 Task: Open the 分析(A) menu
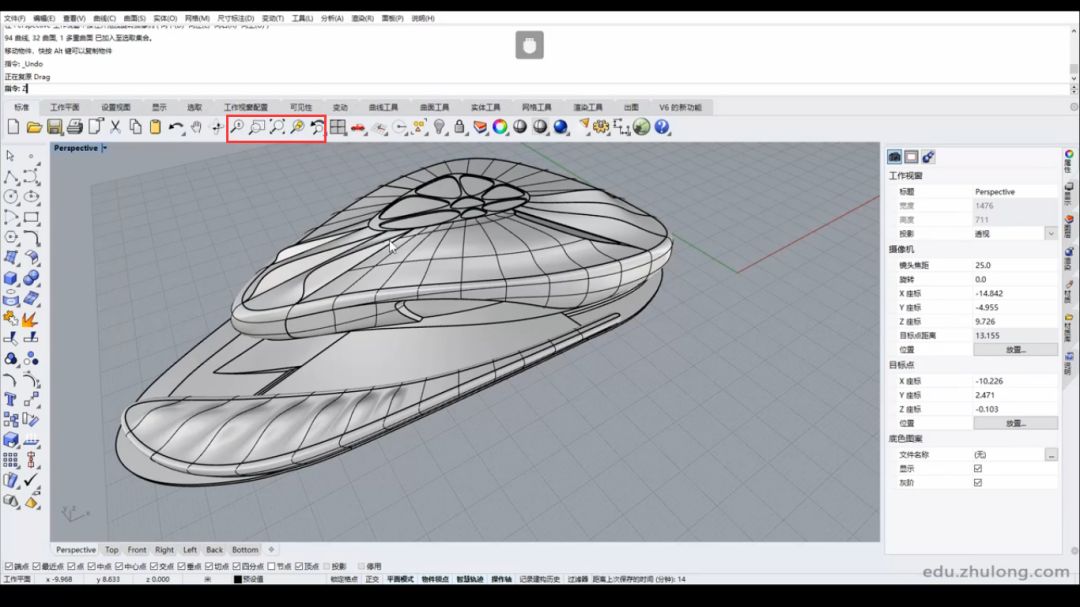(332, 19)
